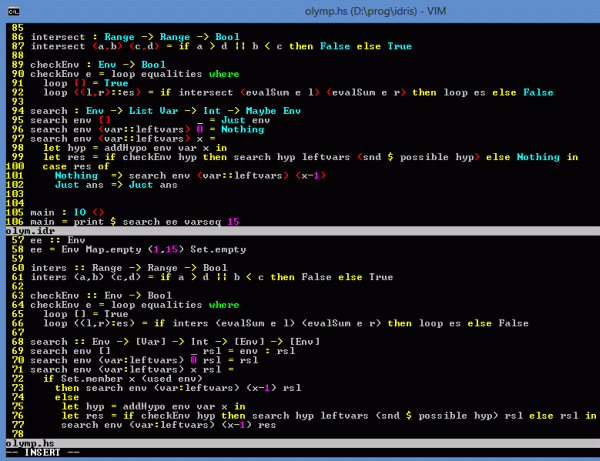This screenshot has height=461, width=600.
Task: Click 'inters' call on line 66
Action: tap(190, 323)
